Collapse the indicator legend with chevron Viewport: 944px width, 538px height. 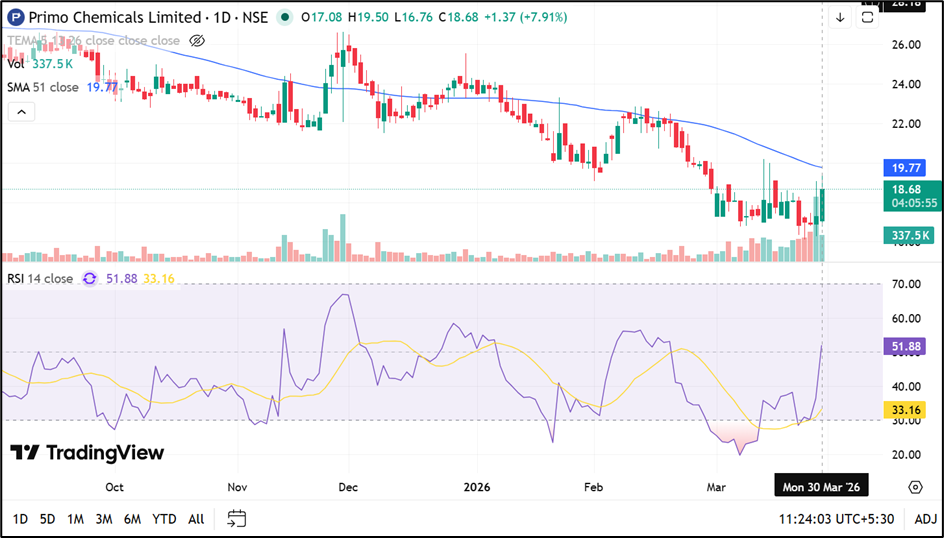click(x=21, y=112)
